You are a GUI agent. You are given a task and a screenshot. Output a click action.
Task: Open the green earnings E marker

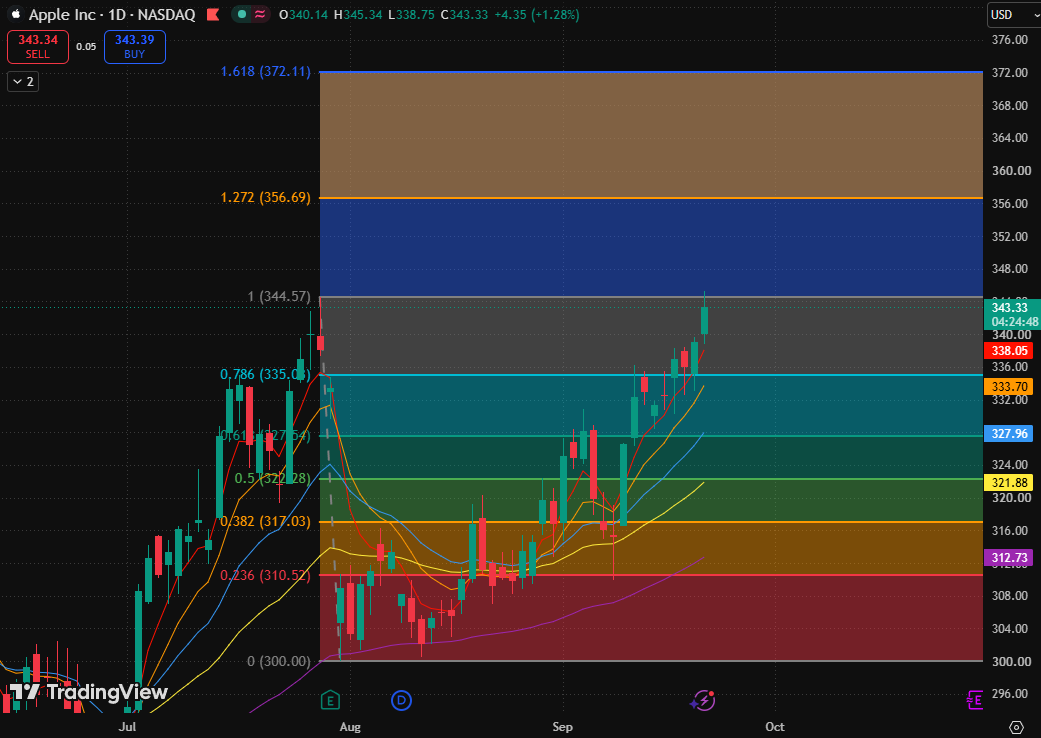tap(330, 700)
